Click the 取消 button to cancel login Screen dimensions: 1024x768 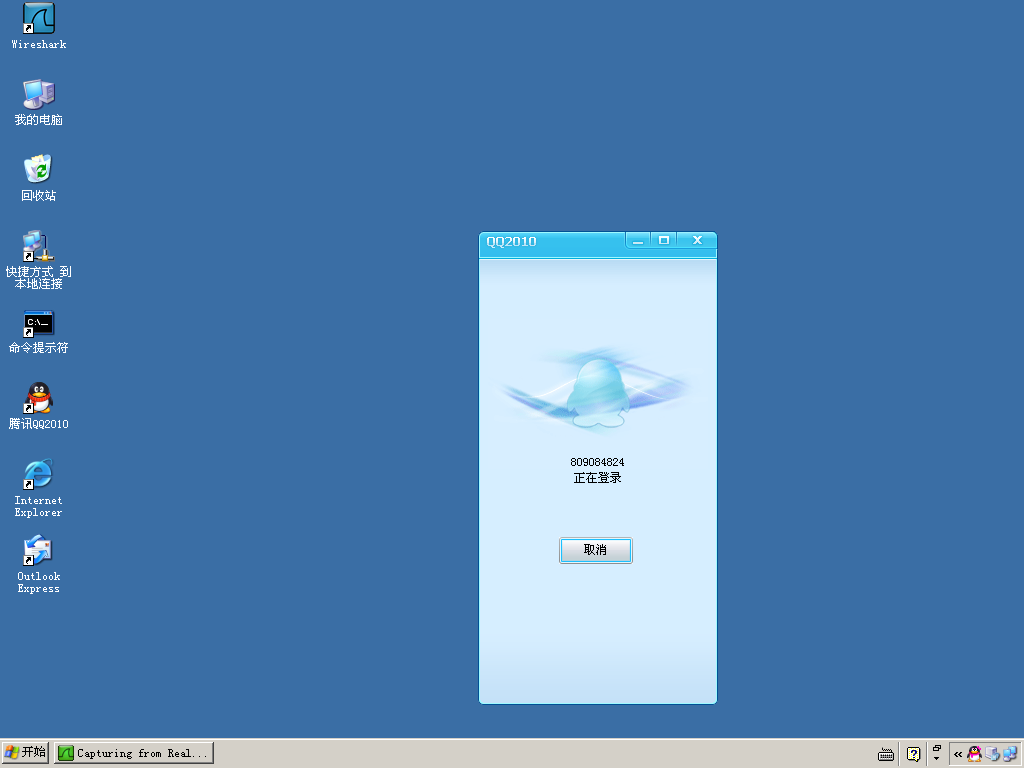(596, 550)
